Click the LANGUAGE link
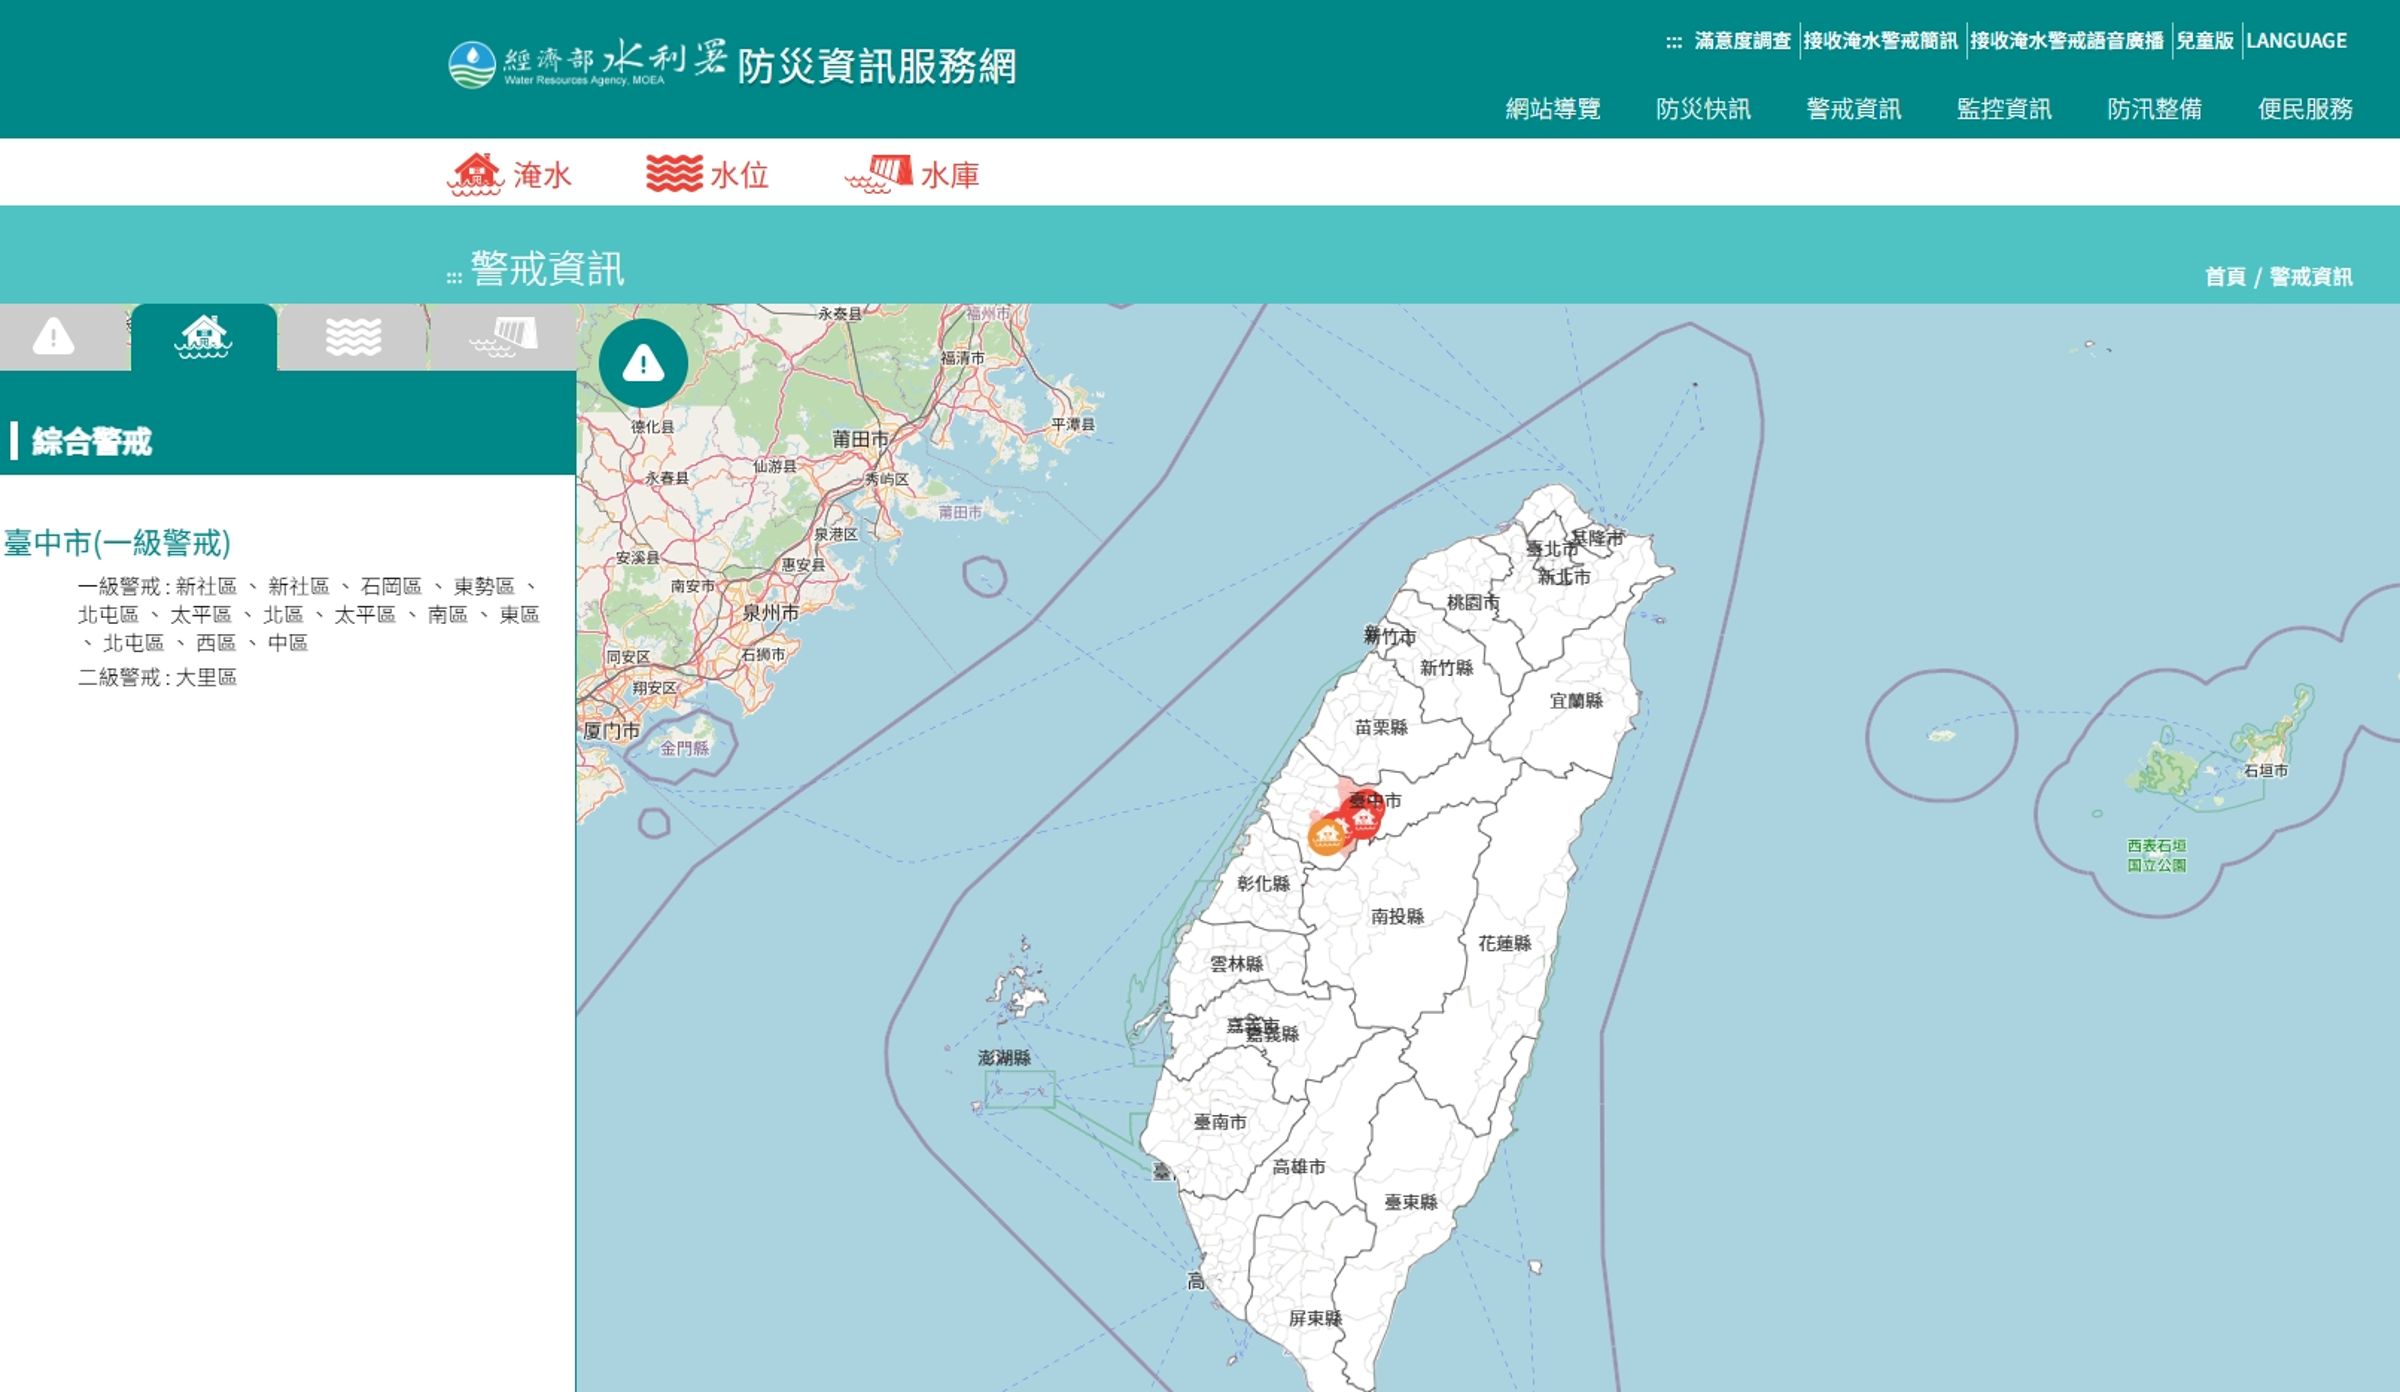Viewport: 2400px width, 1392px height. pyautogui.click(x=2297, y=41)
